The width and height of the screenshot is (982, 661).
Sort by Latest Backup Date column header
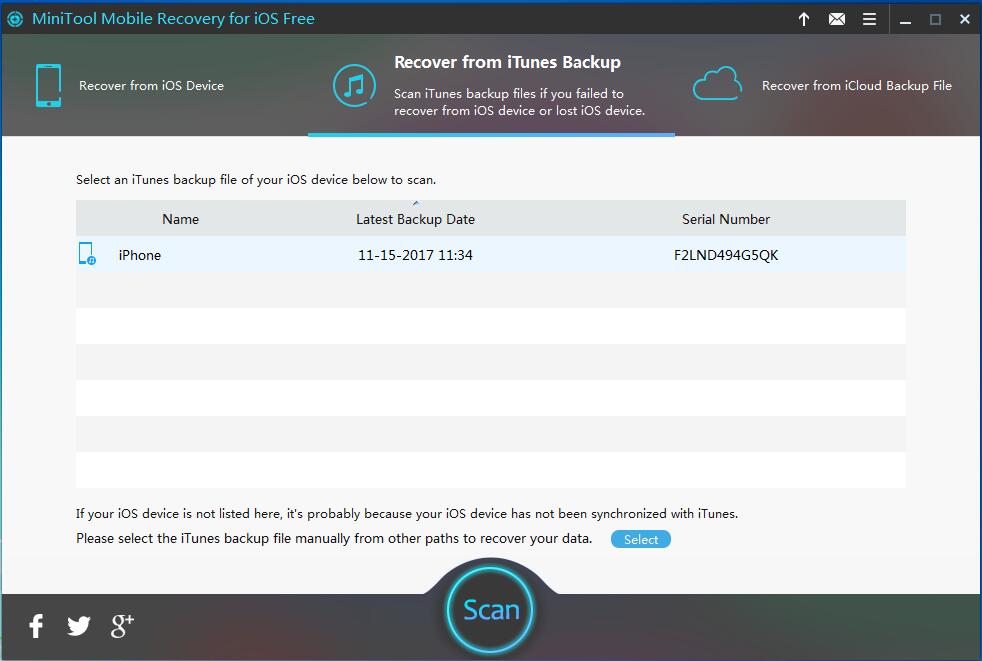(415, 219)
